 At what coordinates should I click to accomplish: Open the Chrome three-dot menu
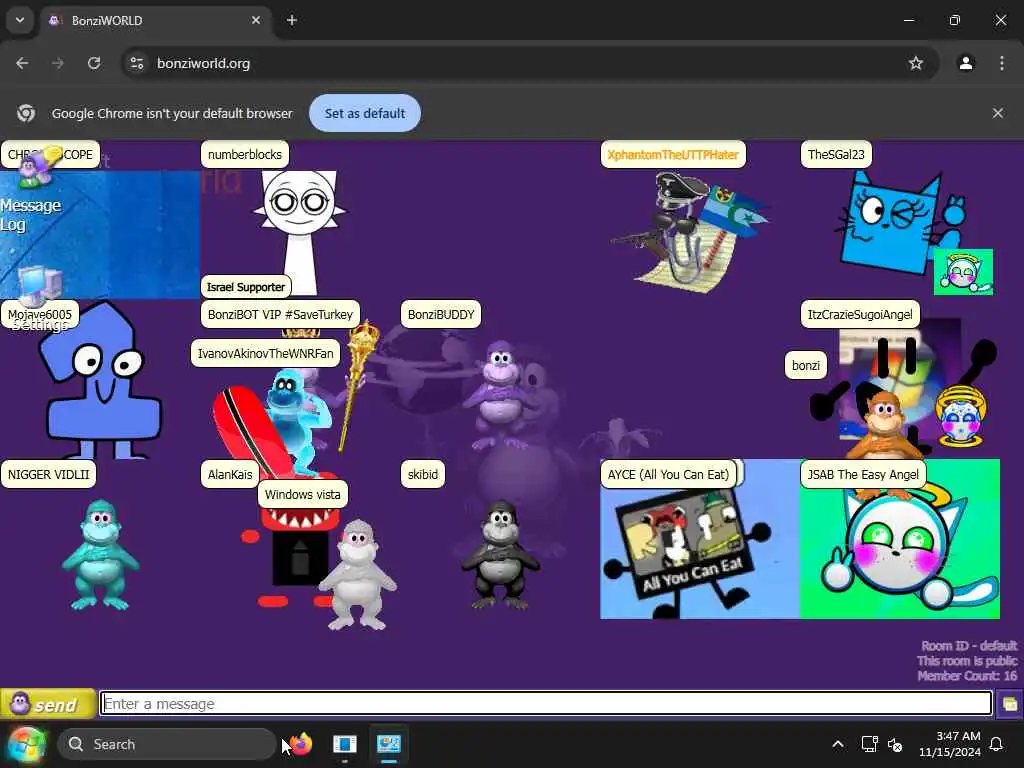[1002, 63]
